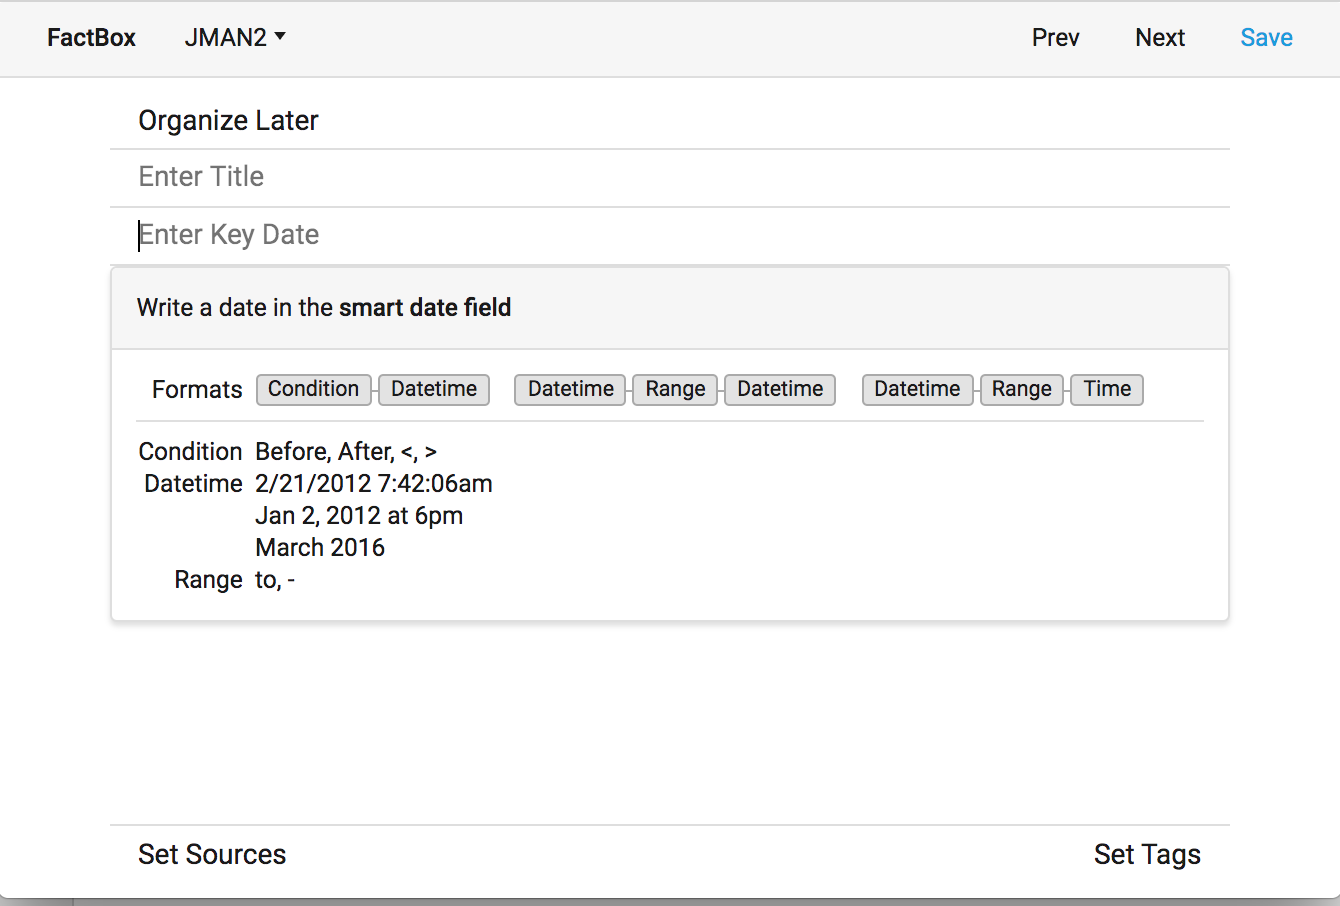
Task: Open the JMAN2 dropdown menu
Action: tap(235, 38)
